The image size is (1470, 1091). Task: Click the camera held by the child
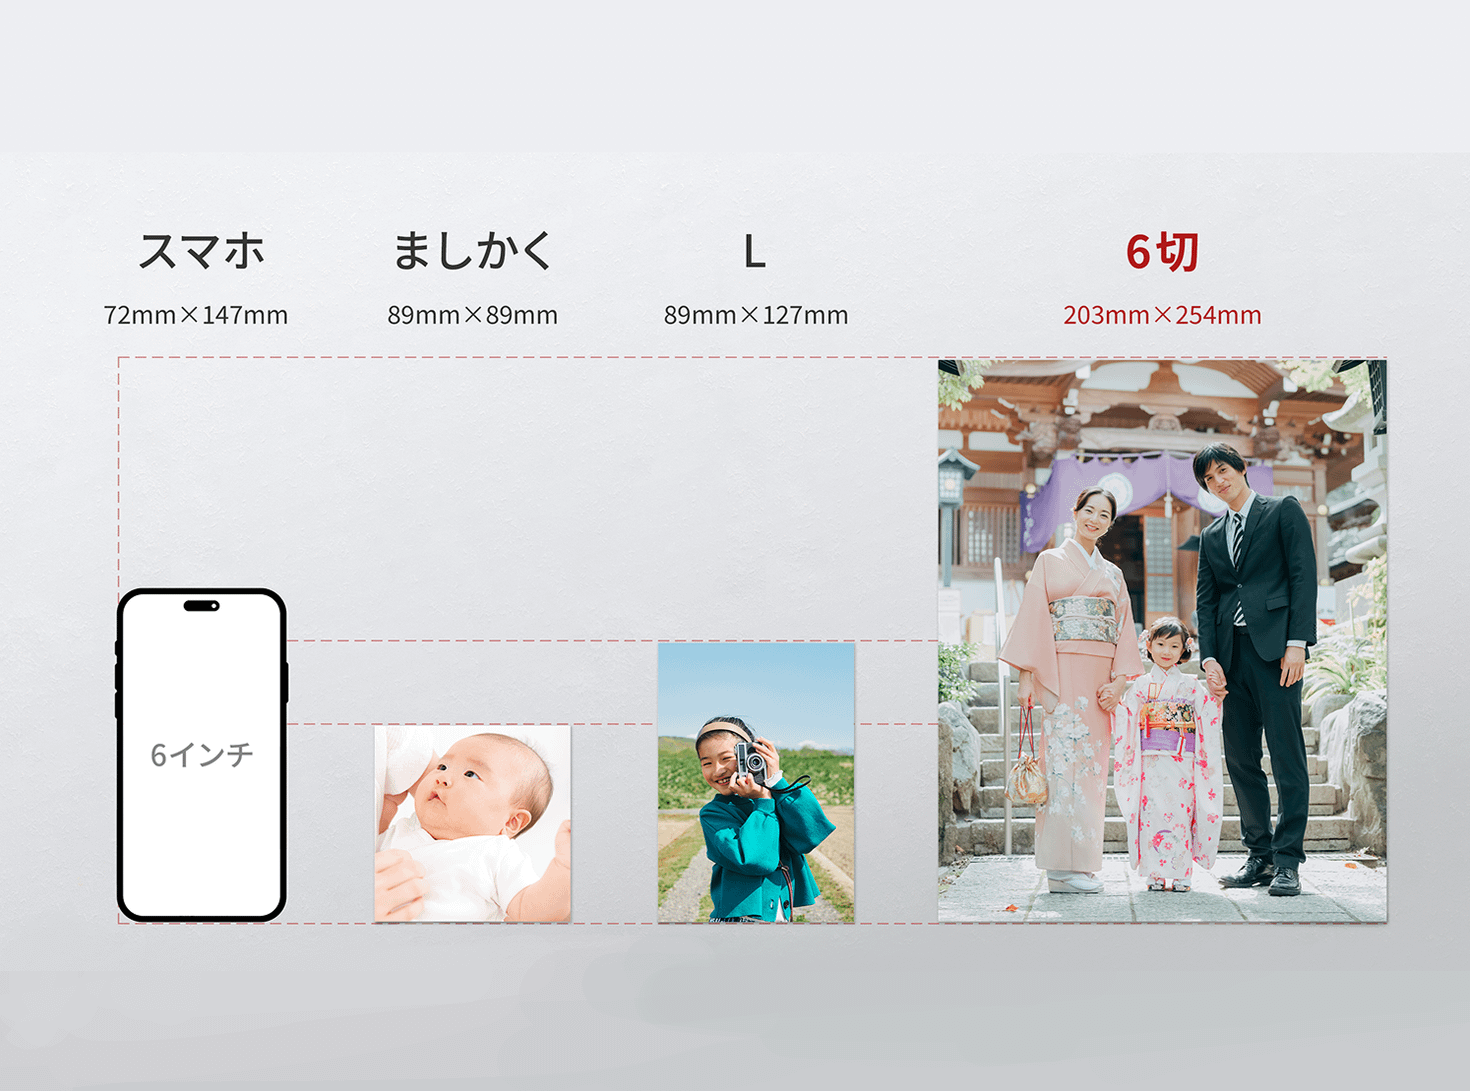(749, 763)
